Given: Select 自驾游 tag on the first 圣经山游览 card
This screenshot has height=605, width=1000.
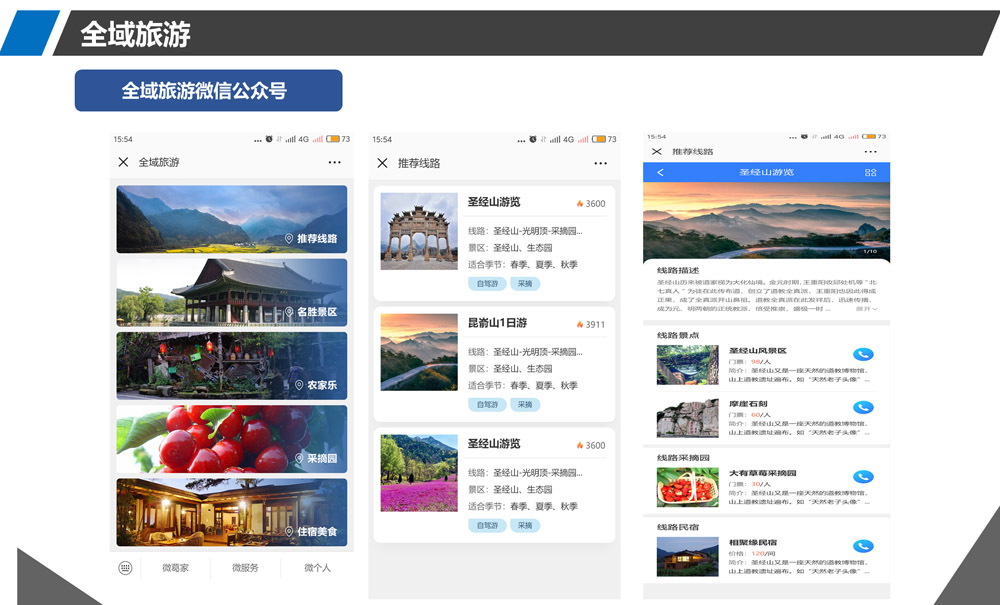Looking at the screenshot, I should tap(487, 284).
